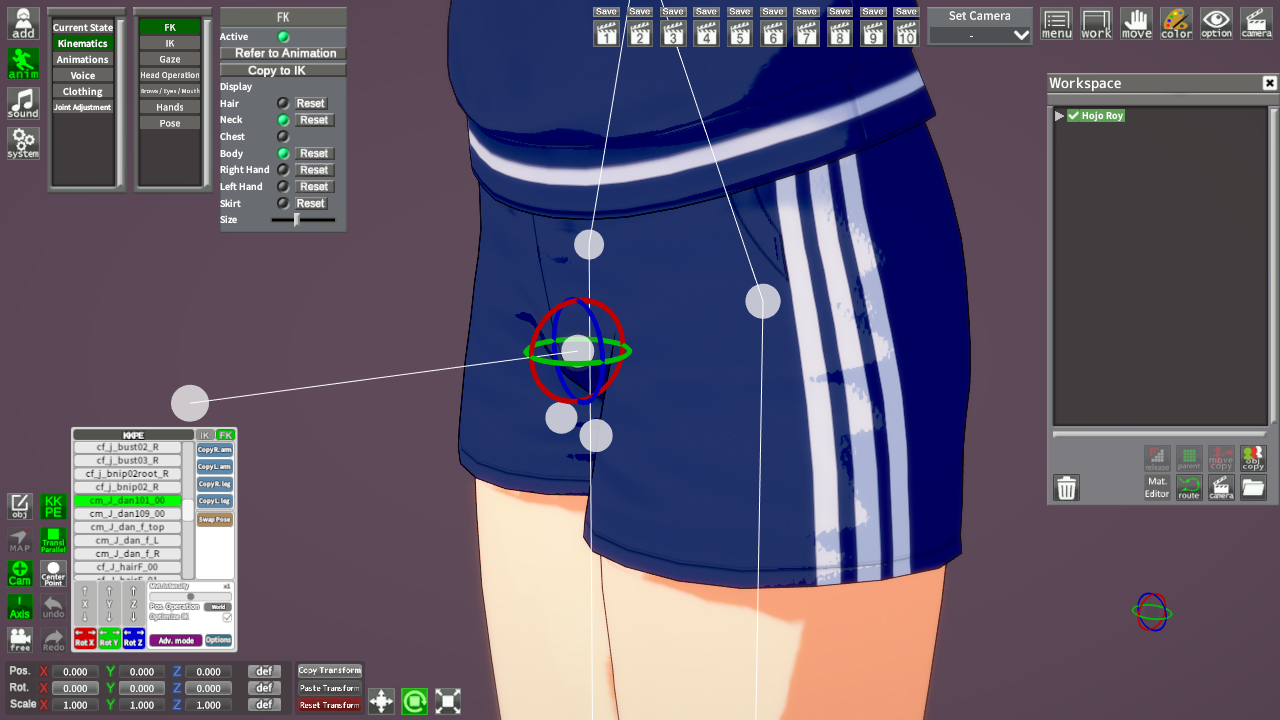The width and height of the screenshot is (1280, 720).
Task: Select the Head Operation submenu item
Action: click(170, 76)
